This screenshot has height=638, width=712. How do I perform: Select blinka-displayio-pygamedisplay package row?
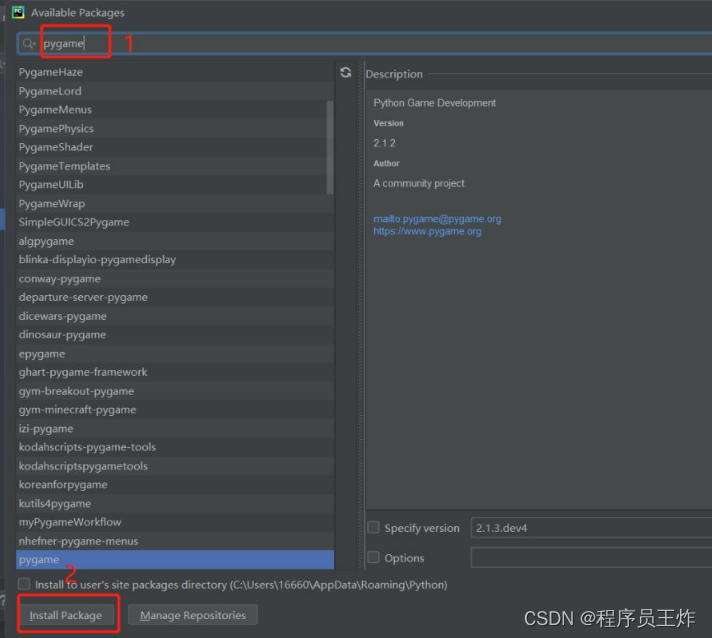coord(175,260)
